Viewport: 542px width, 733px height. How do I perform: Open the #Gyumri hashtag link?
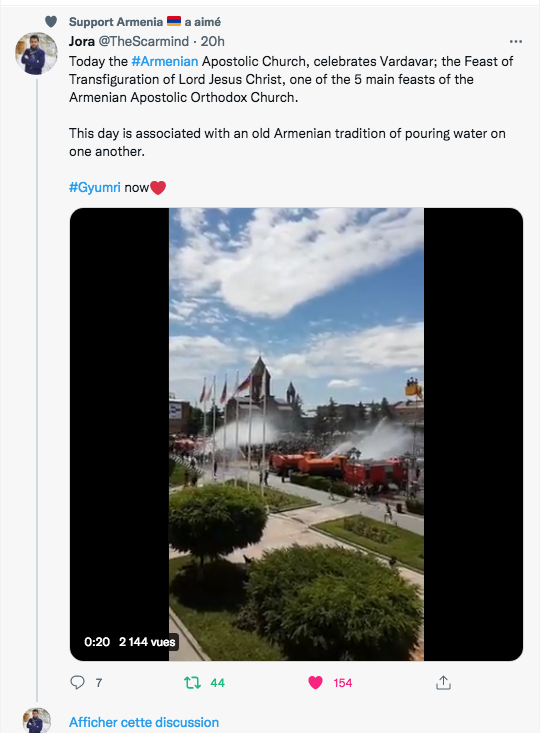pos(95,187)
